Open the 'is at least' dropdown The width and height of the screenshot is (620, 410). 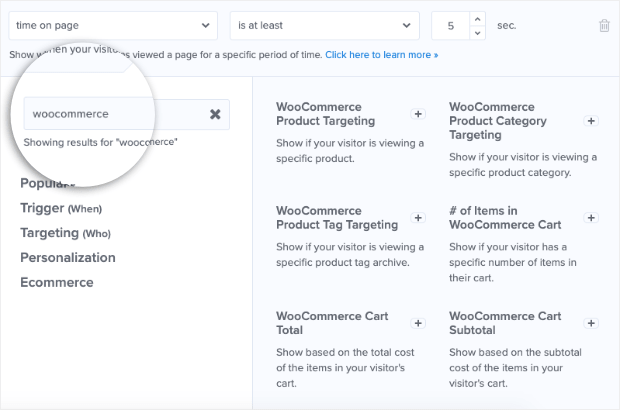coord(324,25)
